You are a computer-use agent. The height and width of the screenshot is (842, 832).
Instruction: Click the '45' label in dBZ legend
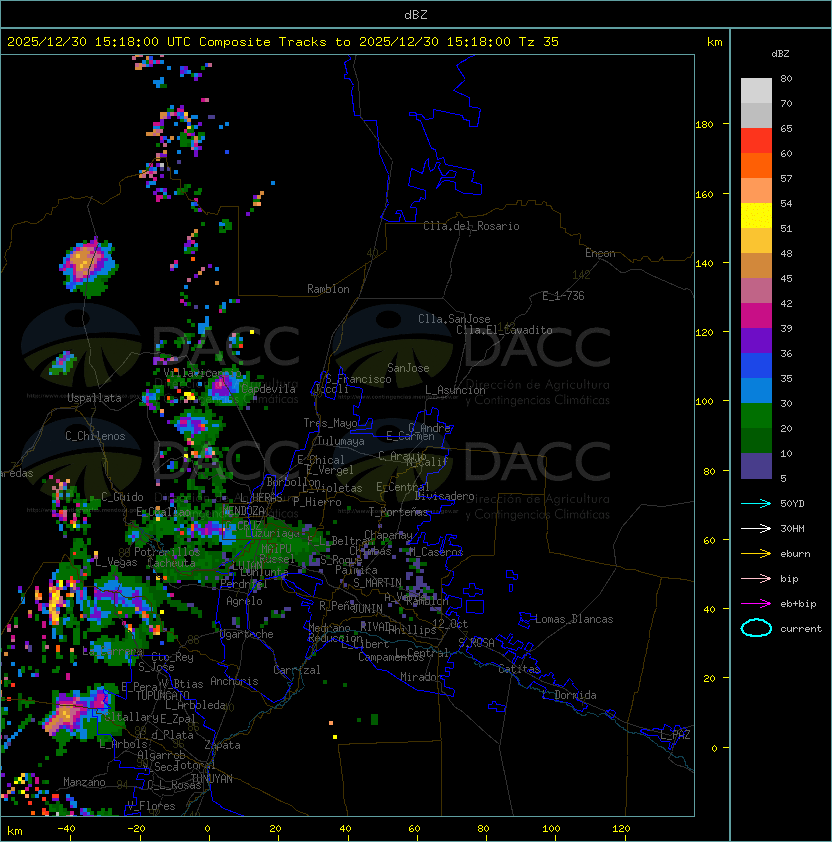click(786, 278)
